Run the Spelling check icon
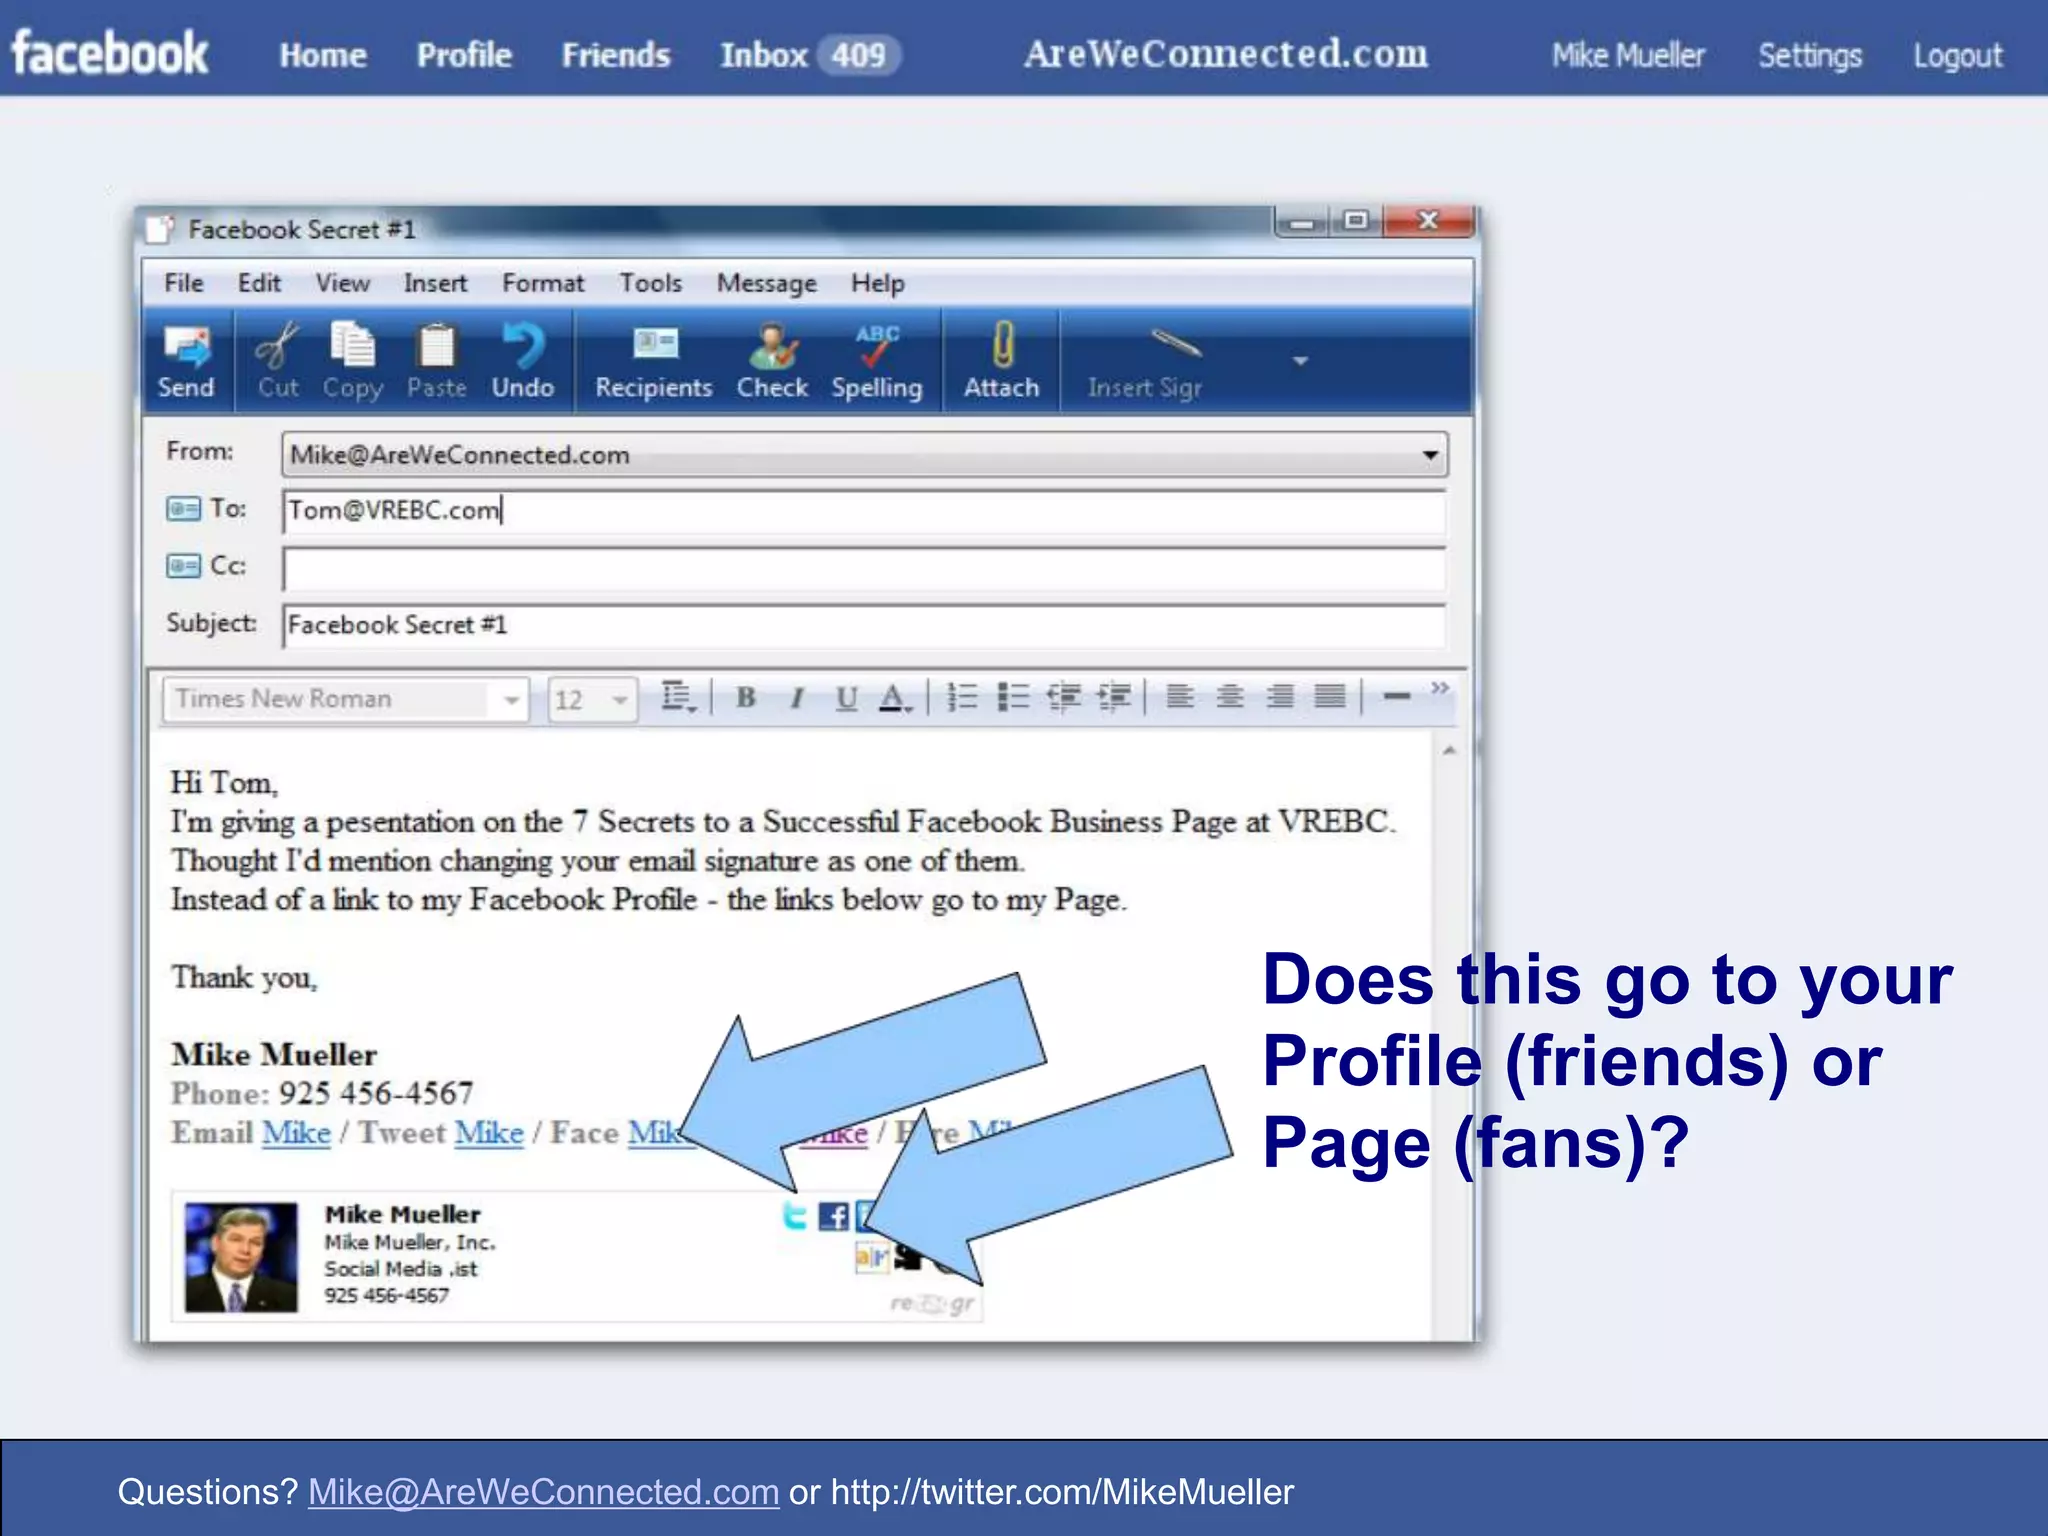 (x=877, y=346)
